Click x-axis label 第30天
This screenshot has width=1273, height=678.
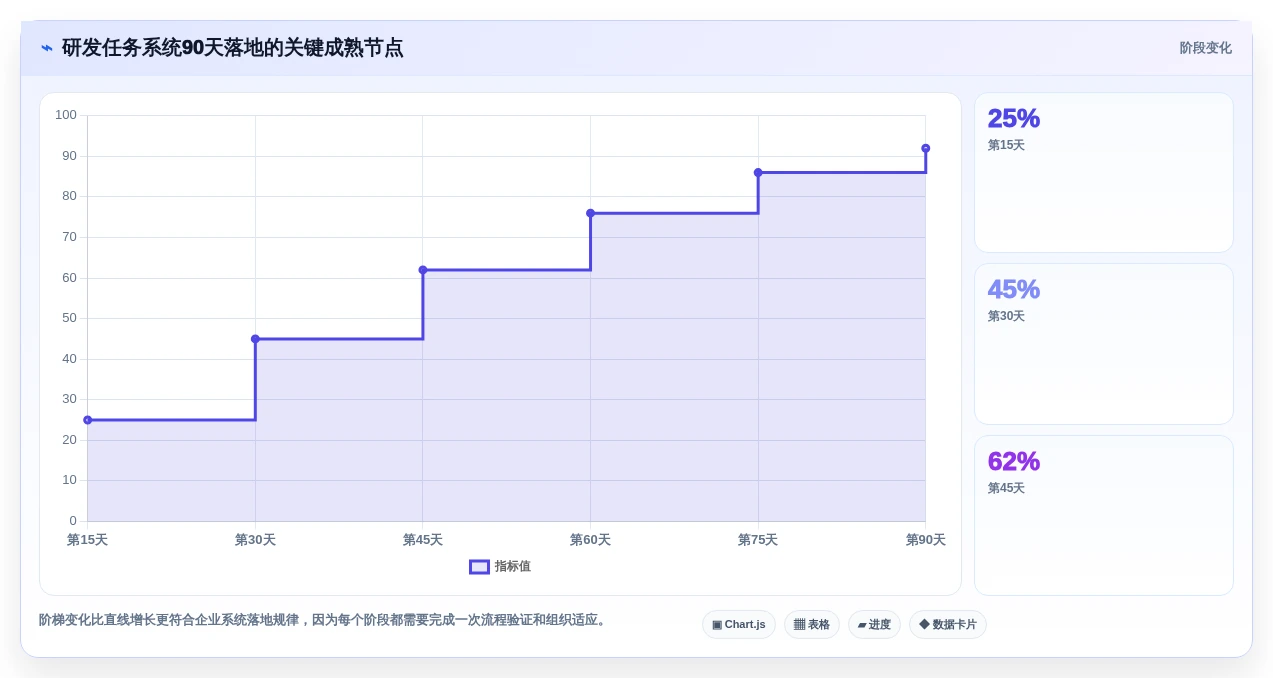255,540
